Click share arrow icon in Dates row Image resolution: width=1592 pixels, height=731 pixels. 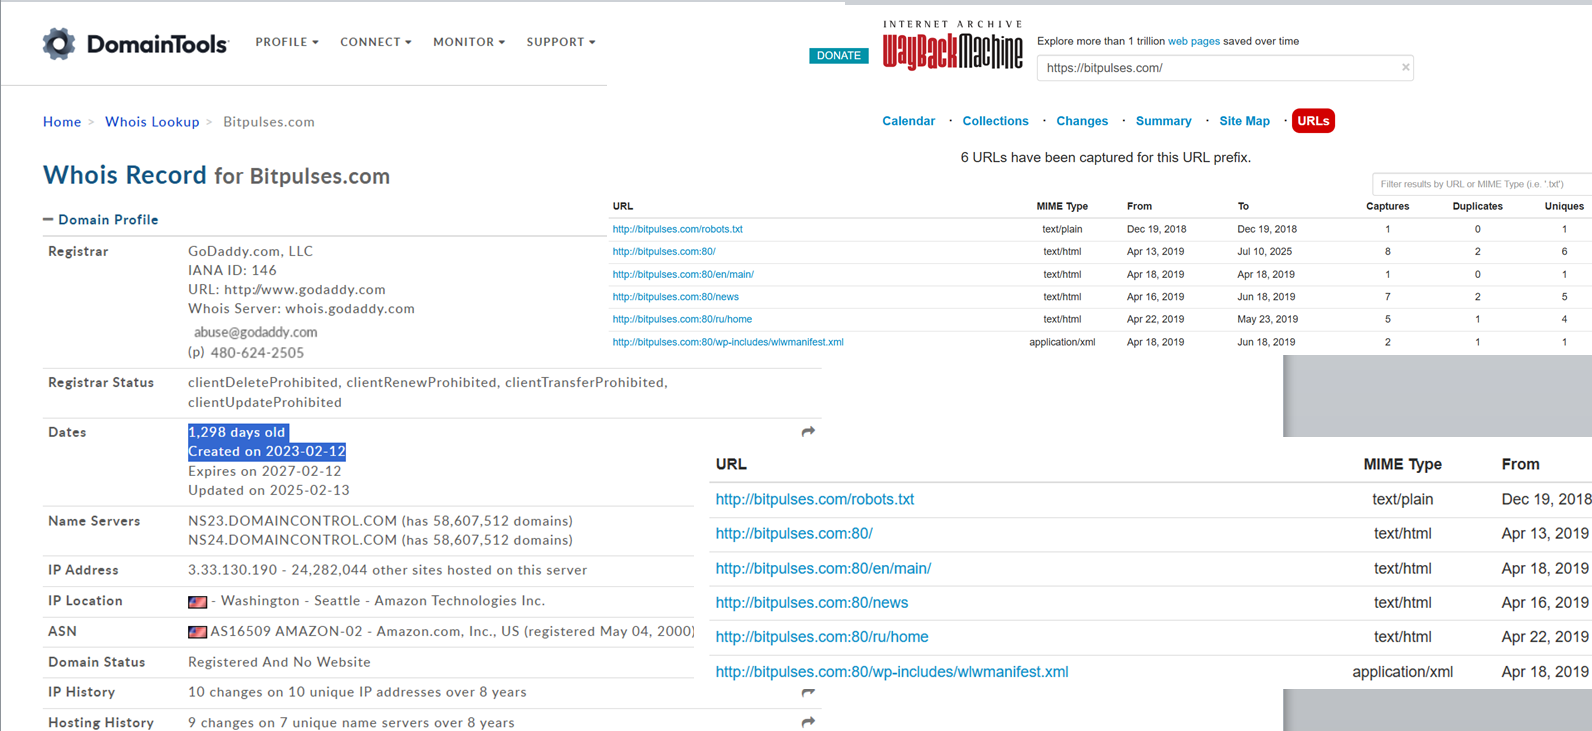pyautogui.click(x=808, y=432)
